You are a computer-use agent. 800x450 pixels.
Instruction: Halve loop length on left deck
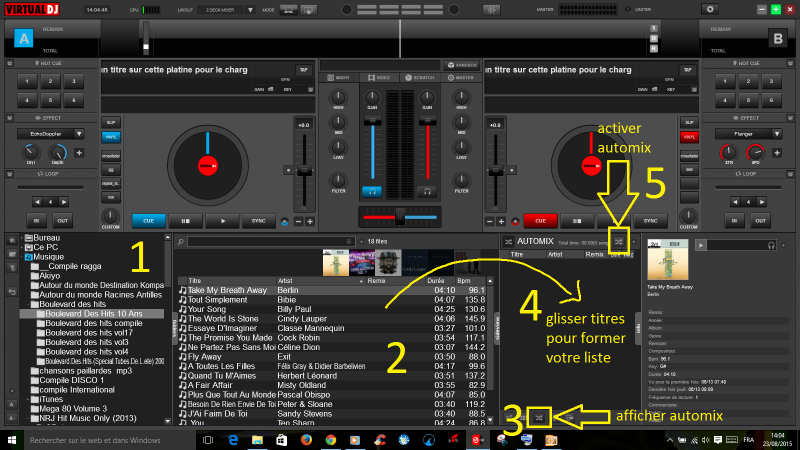click(x=37, y=202)
